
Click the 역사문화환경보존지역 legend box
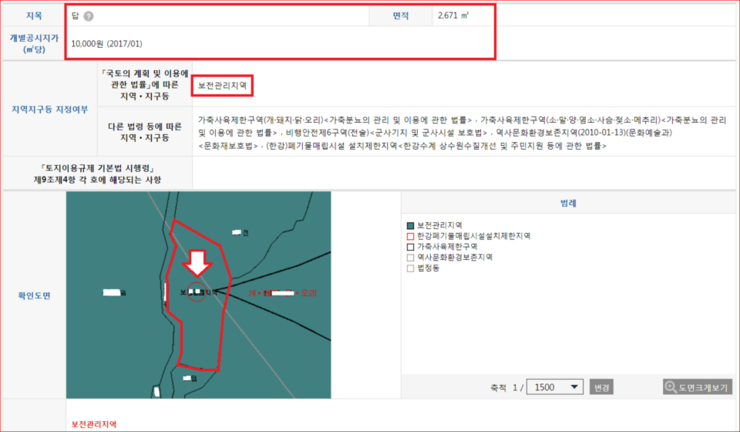[x=410, y=258]
